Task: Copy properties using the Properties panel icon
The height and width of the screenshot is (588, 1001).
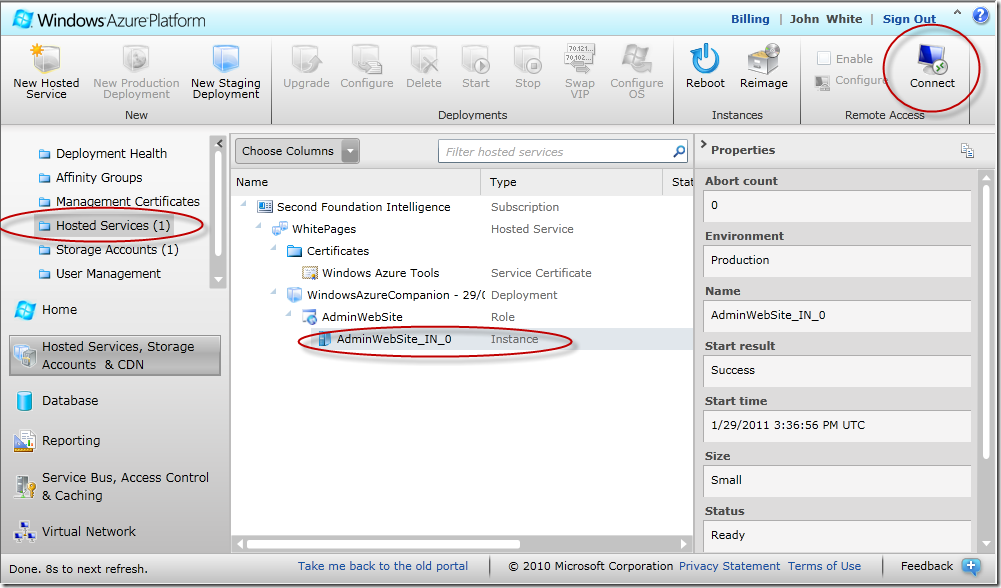Action: [967, 150]
